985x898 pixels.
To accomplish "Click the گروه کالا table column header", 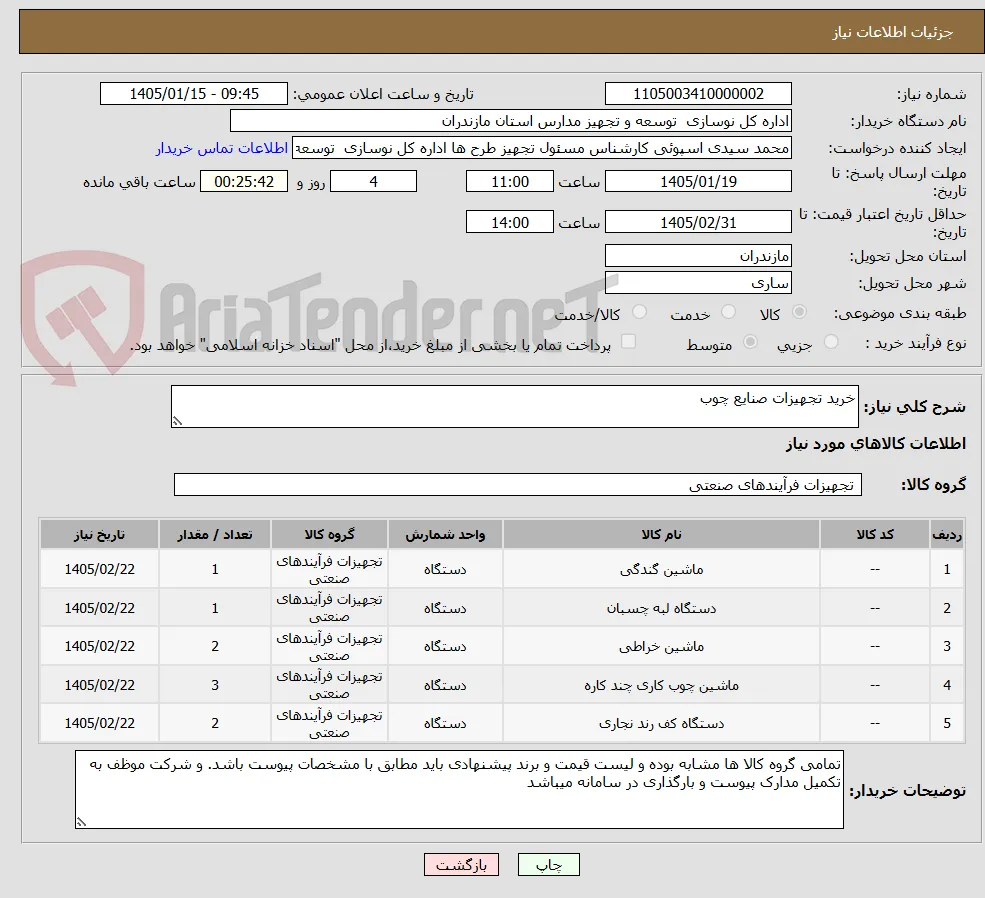I will pos(329,534).
